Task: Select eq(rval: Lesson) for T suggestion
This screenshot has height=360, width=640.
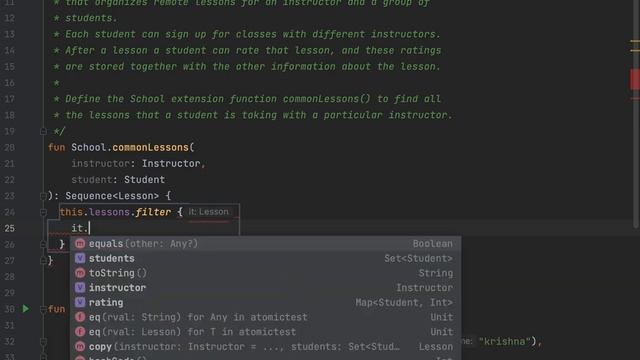Action: [266, 332]
